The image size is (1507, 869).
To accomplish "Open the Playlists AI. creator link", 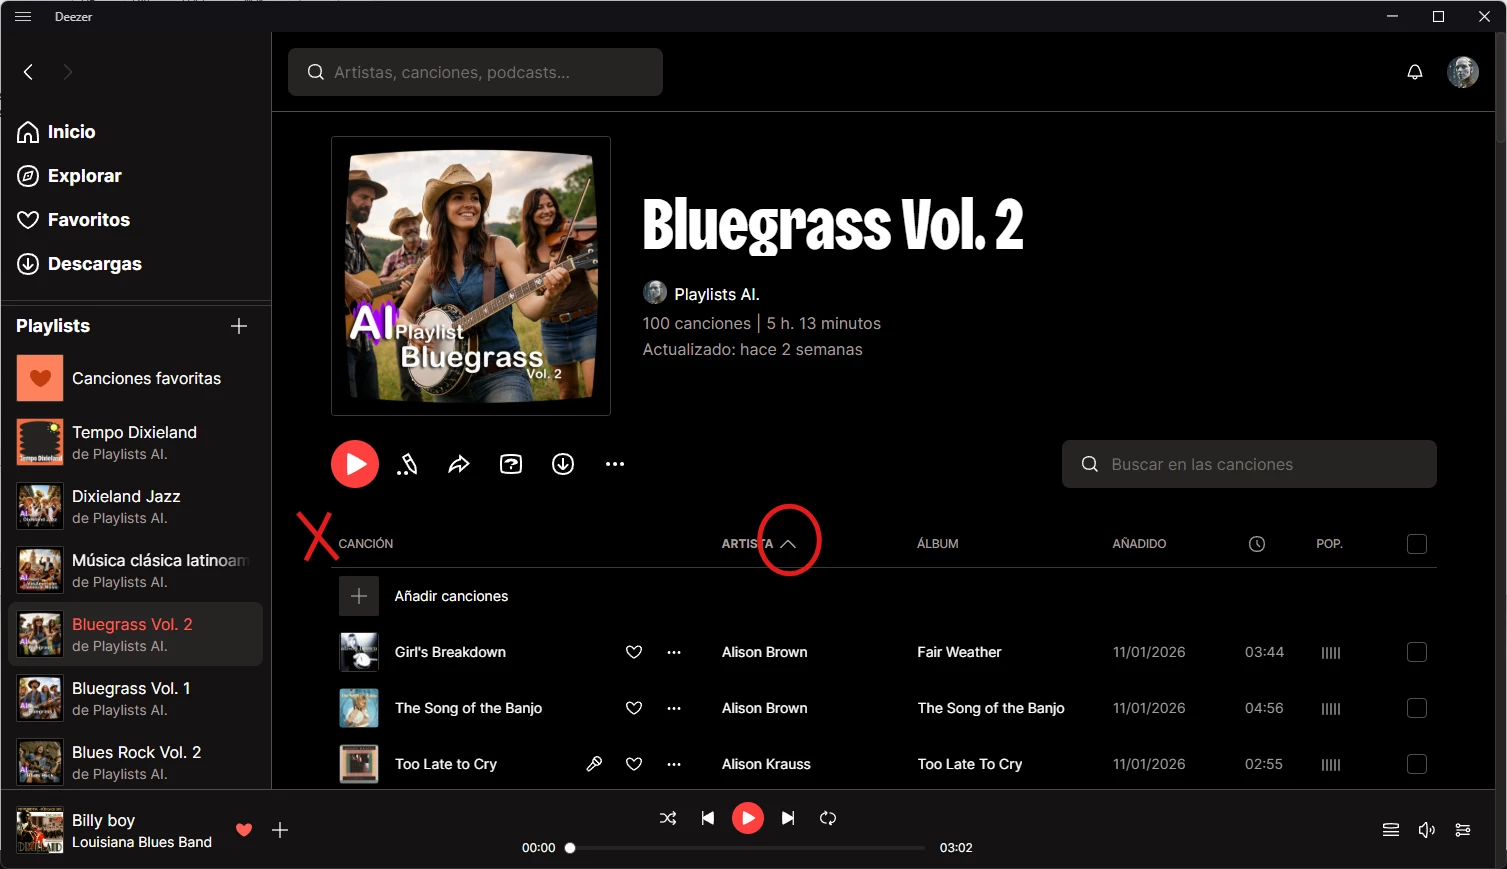I will click(717, 294).
